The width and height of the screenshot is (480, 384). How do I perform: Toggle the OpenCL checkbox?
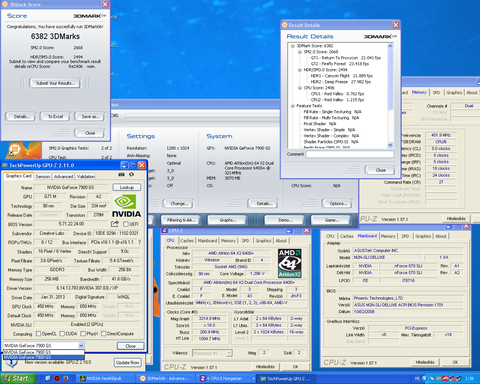click(x=38, y=334)
